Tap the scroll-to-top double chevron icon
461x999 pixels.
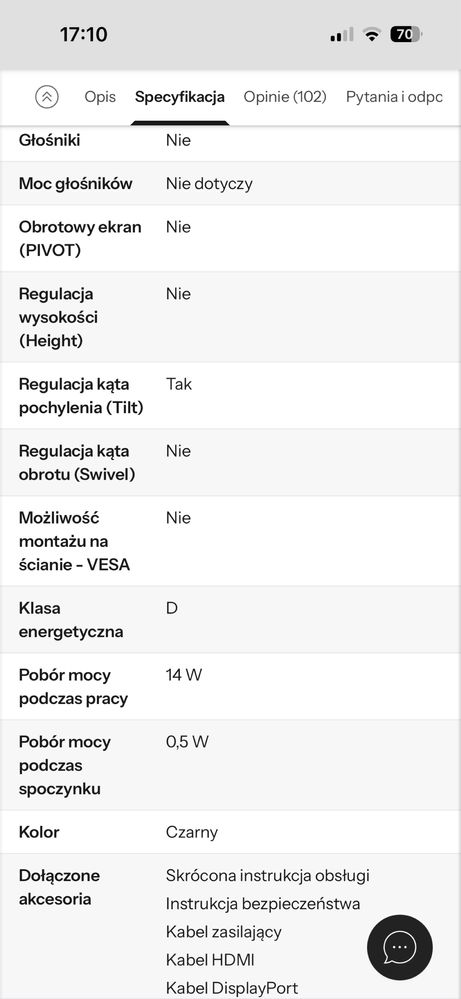point(47,97)
